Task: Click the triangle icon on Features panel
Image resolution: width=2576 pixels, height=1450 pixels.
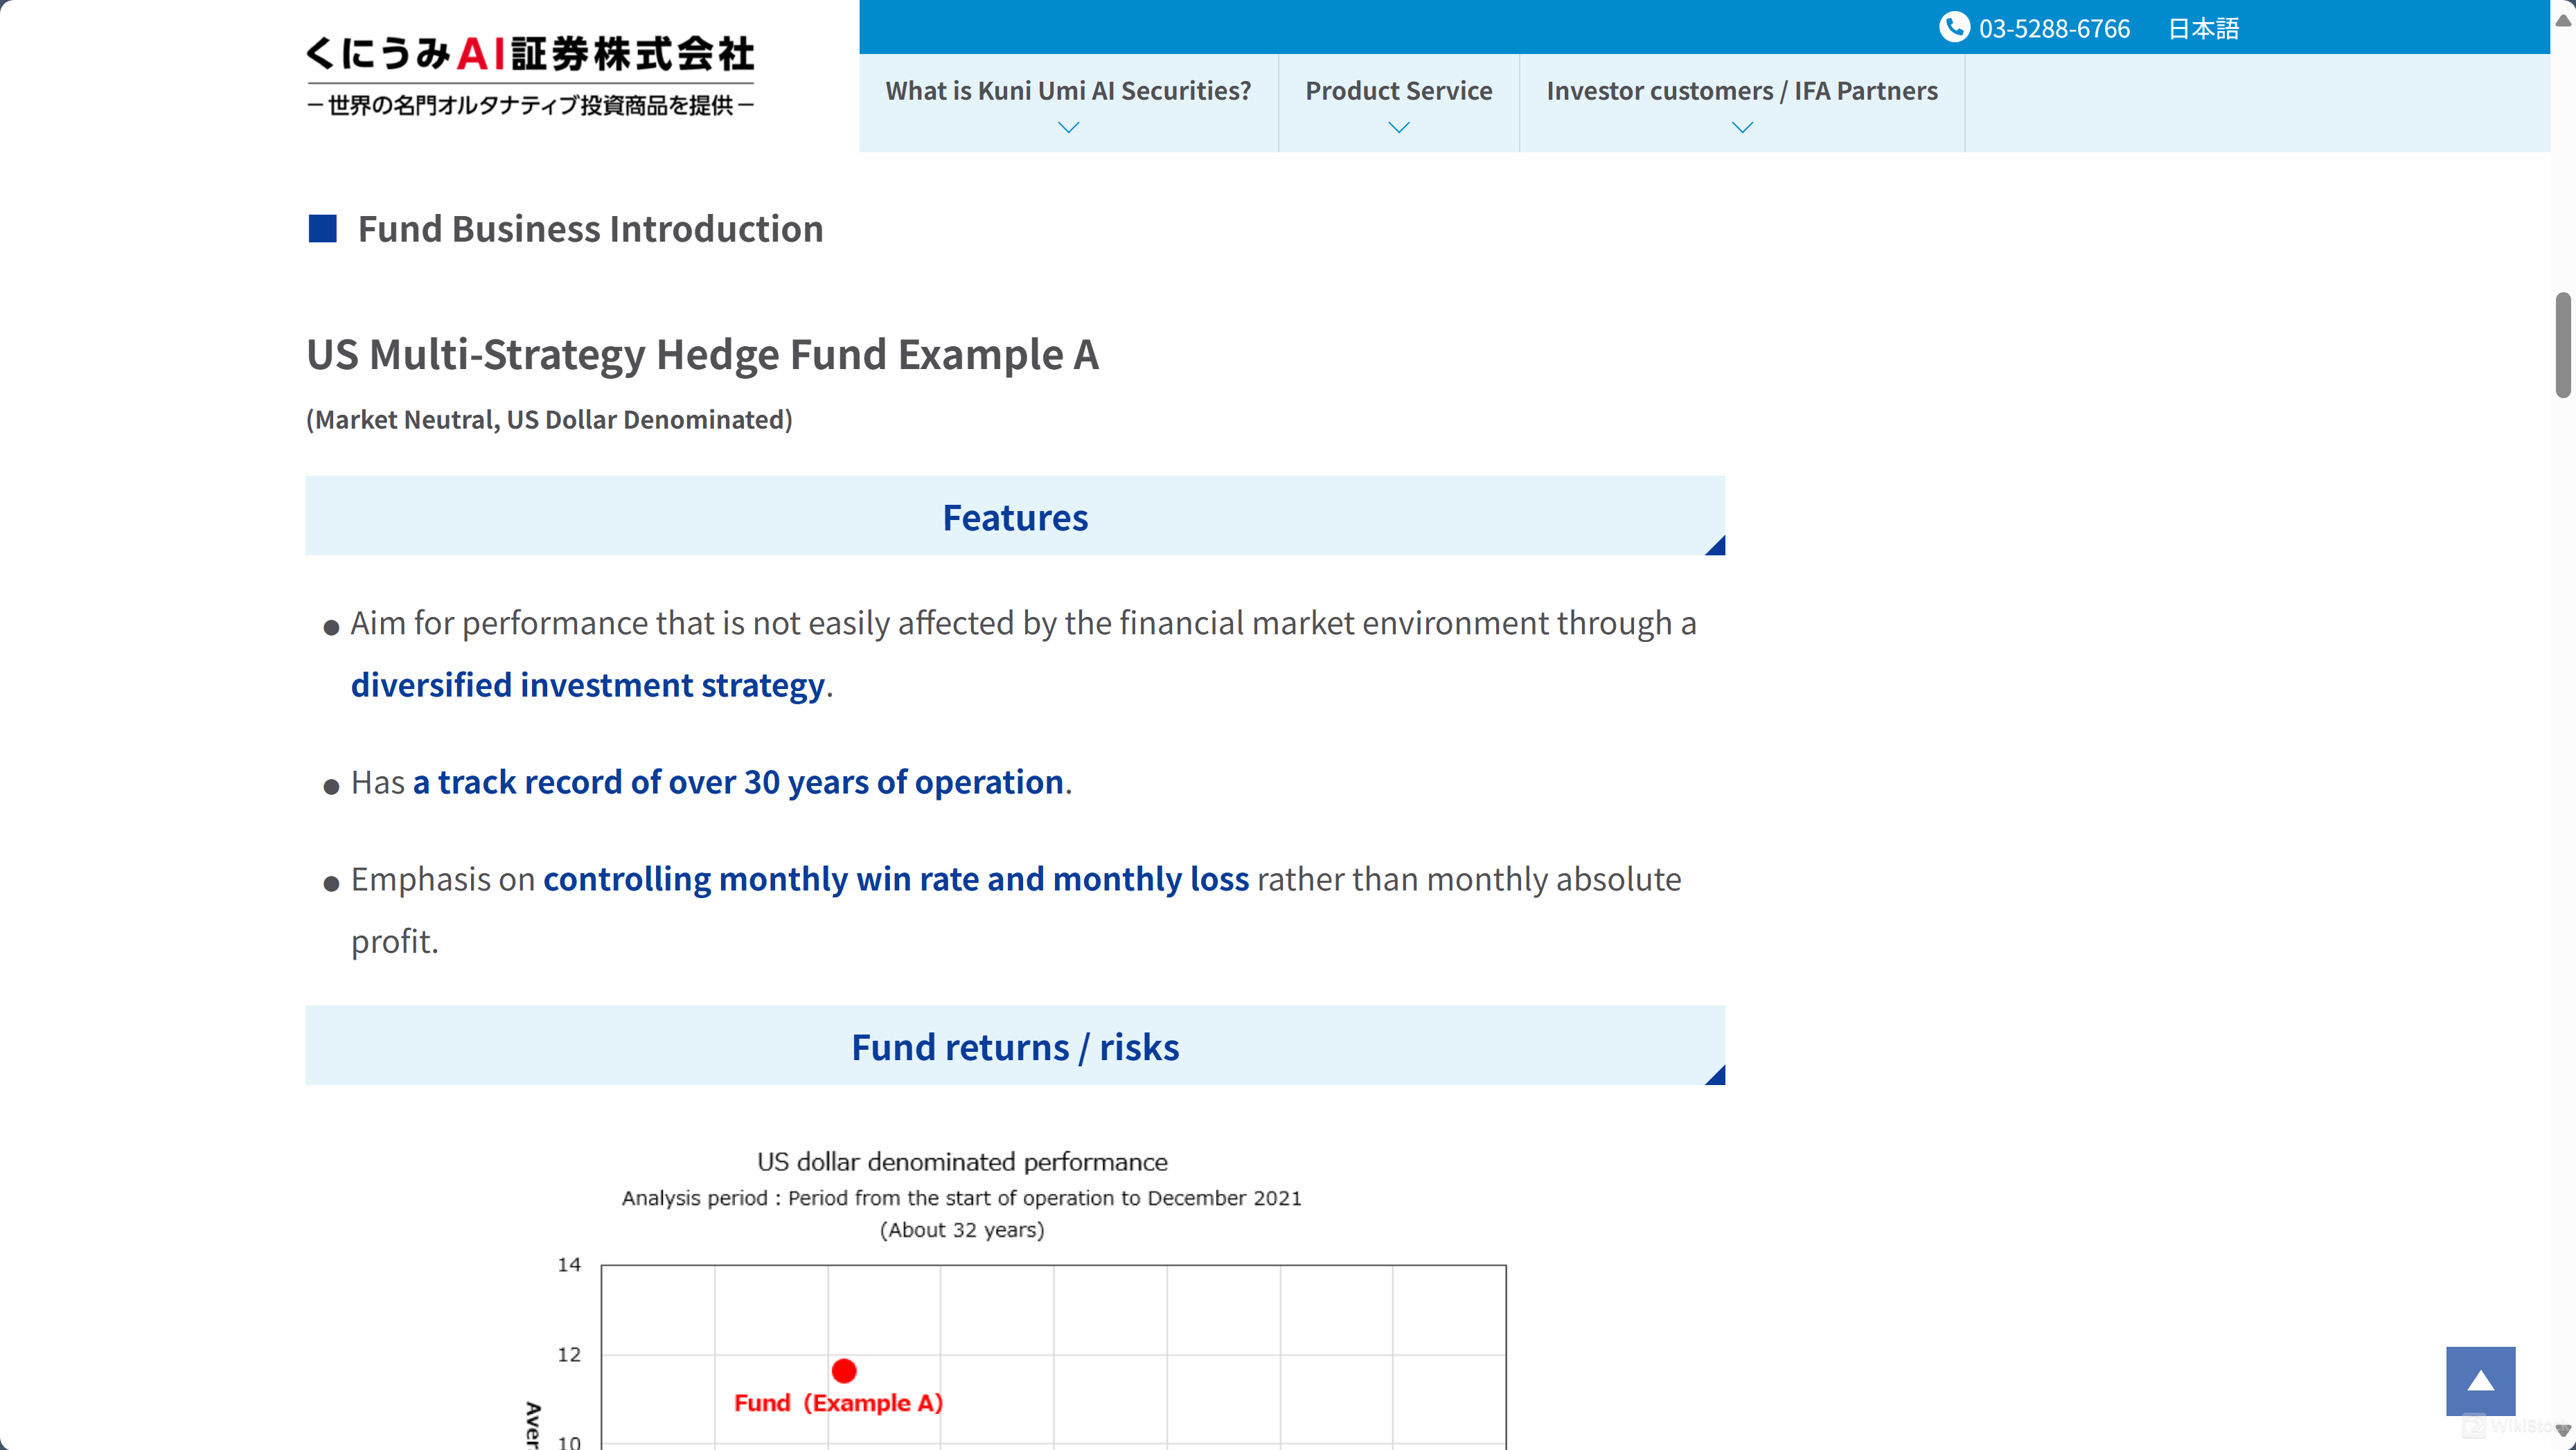Action: click(x=1714, y=545)
